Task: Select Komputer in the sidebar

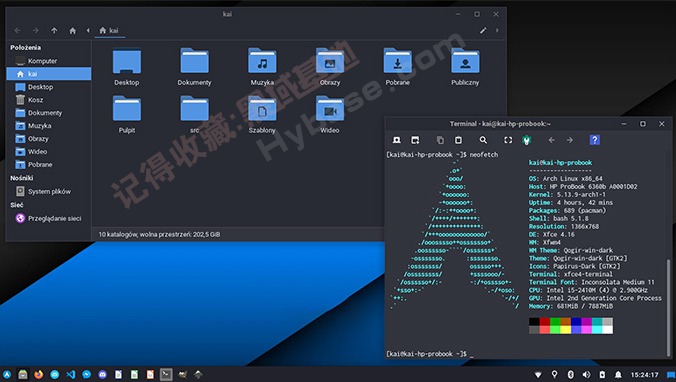Action: pos(49,61)
